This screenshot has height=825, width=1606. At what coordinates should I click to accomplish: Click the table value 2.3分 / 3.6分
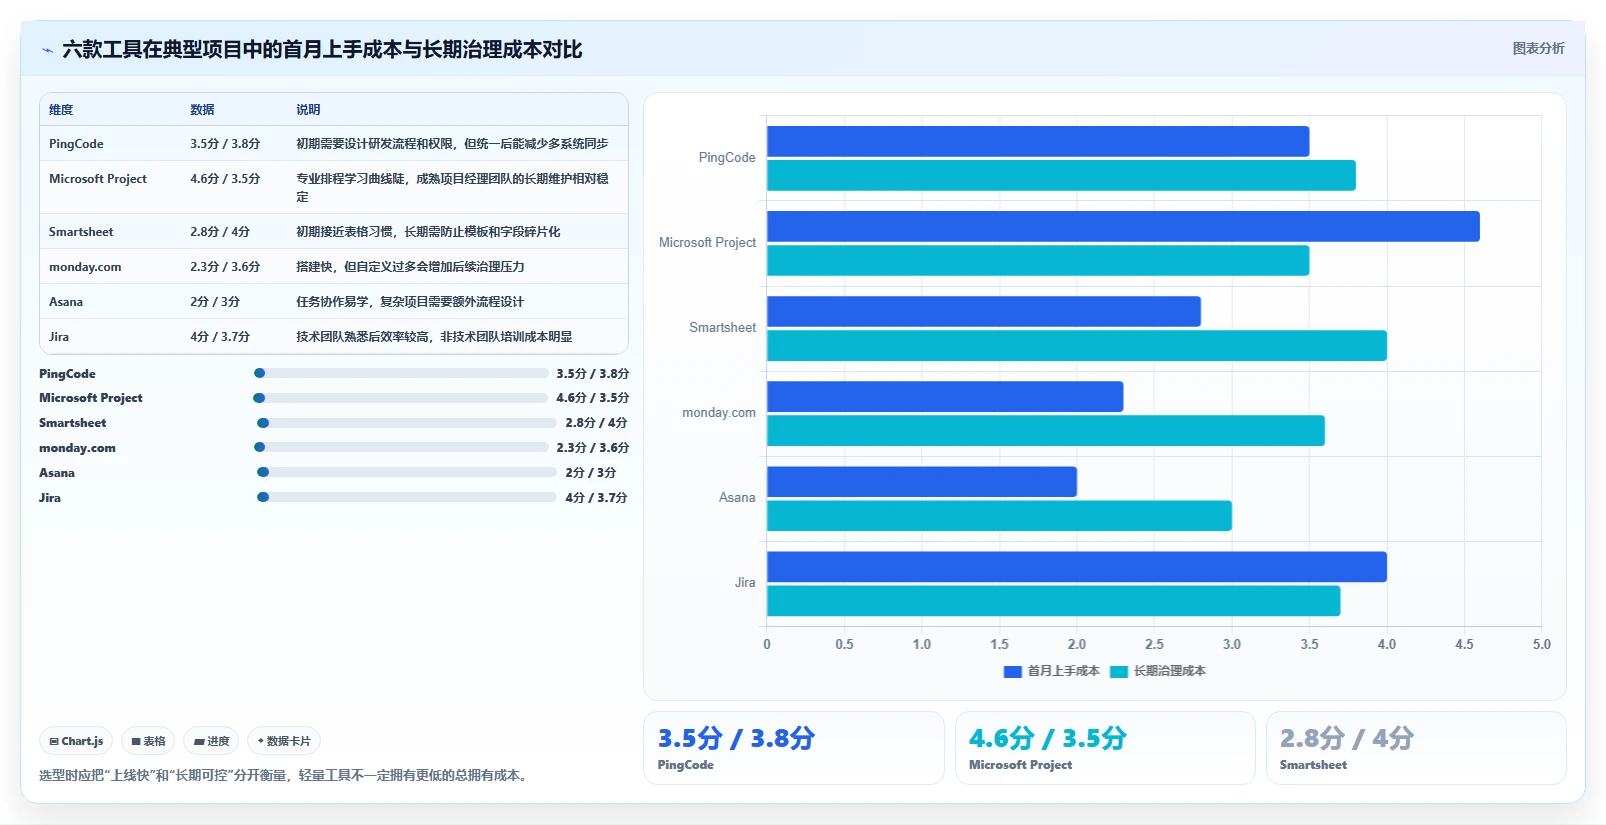(225, 266)
